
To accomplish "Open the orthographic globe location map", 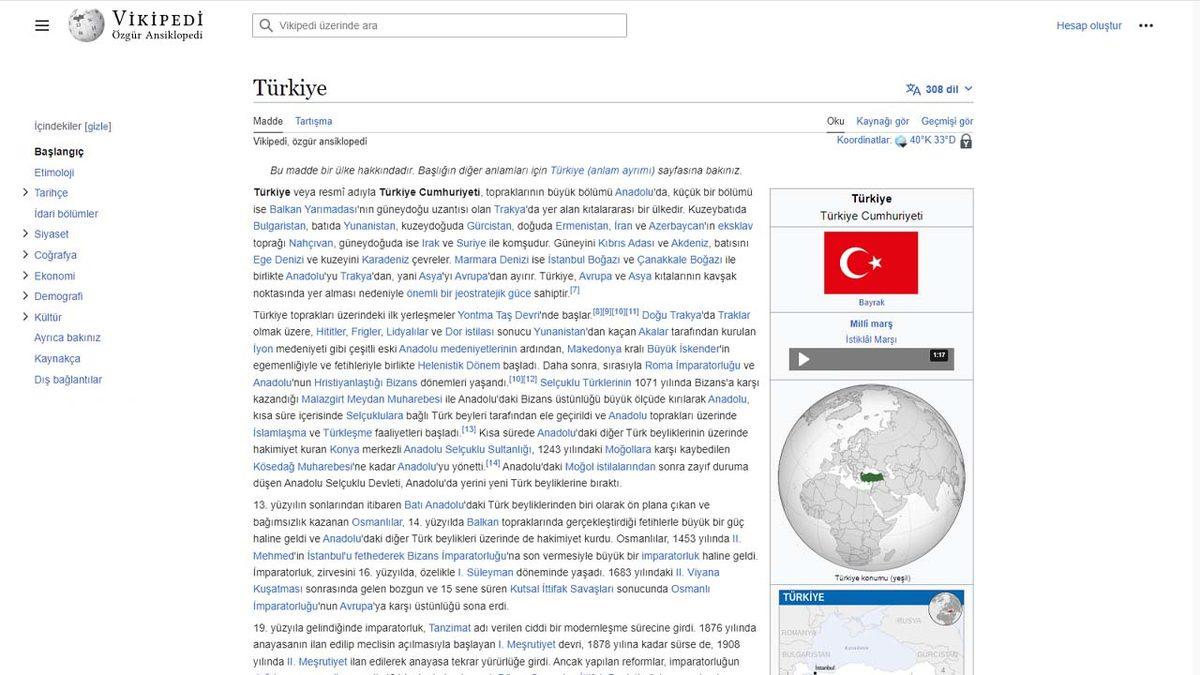I will [x=870, y=477].
